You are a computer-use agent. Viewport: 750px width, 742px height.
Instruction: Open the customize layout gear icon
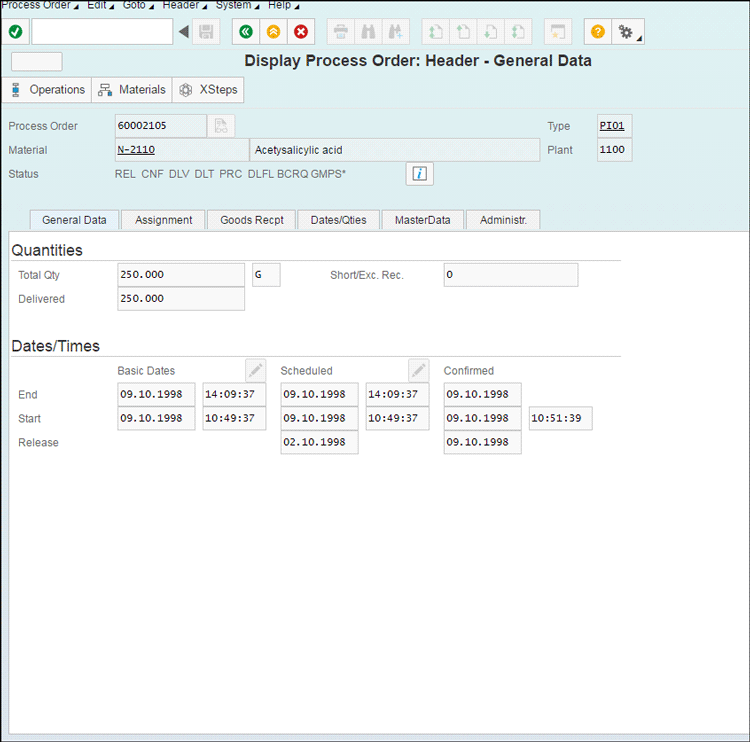627,32
